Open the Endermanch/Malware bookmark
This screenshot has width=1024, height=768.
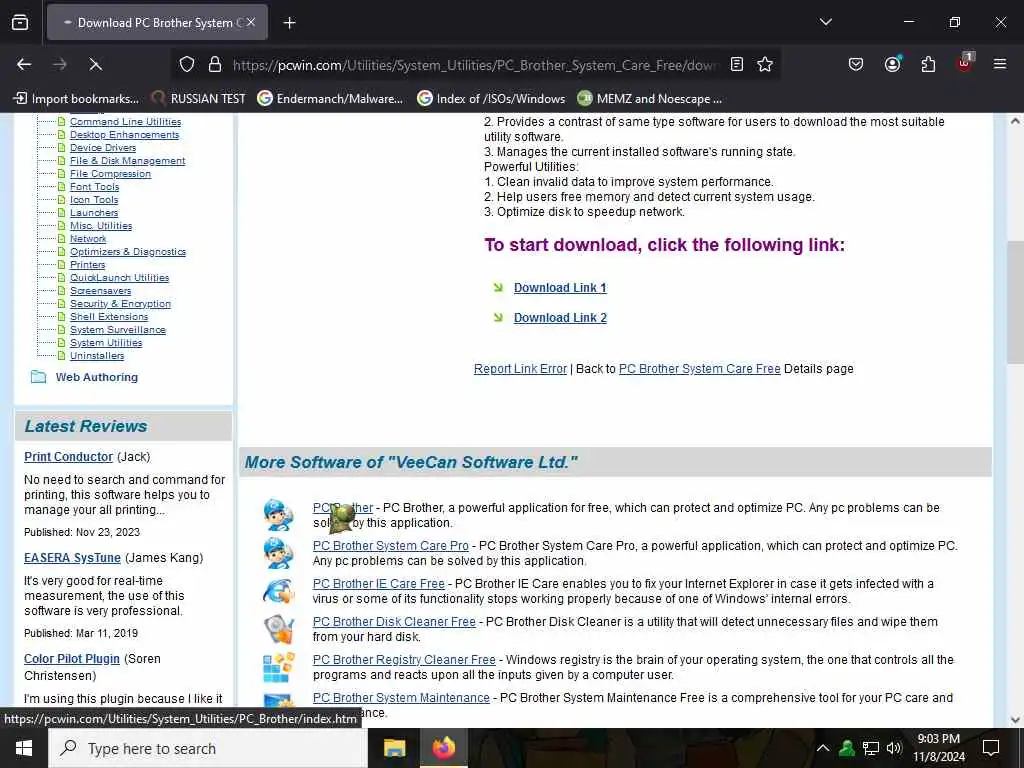tap(330, 99)
